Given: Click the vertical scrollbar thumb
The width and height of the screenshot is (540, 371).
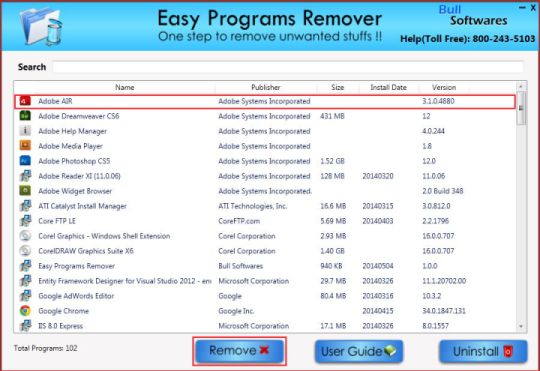Looking at the screenshot, I should click(521, 108).
